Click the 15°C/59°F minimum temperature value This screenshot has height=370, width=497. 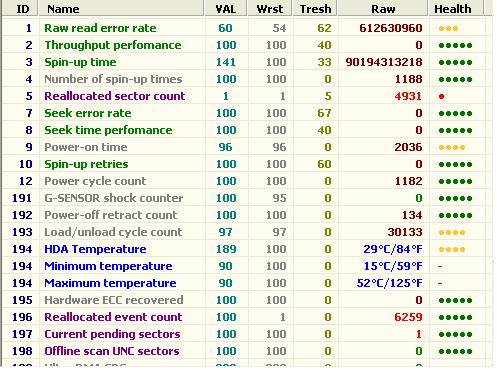click(x=393, y=266)
